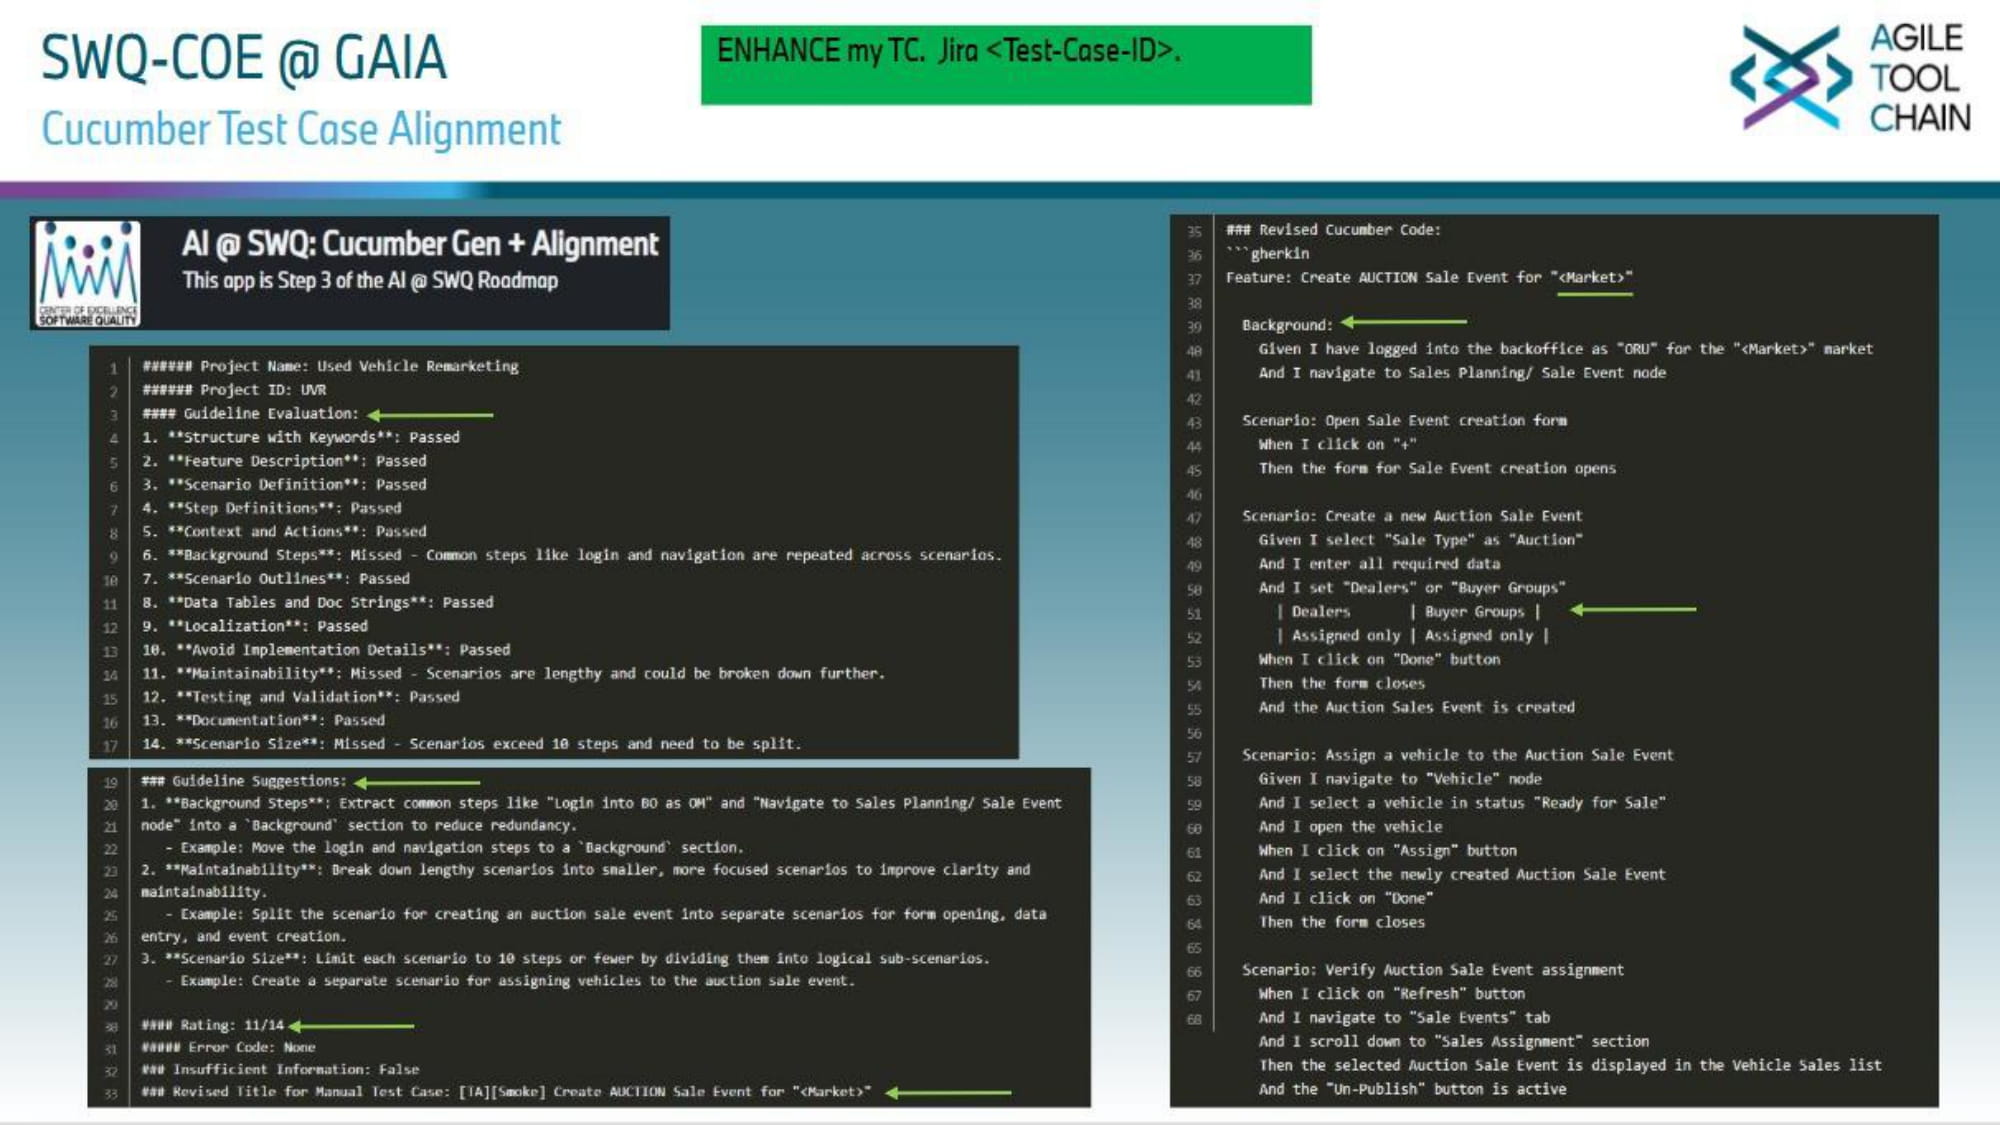2000x1125 pixels.
Task: Click the green arrow beside Rating 11/14
Action: [x=351, y=1026]
